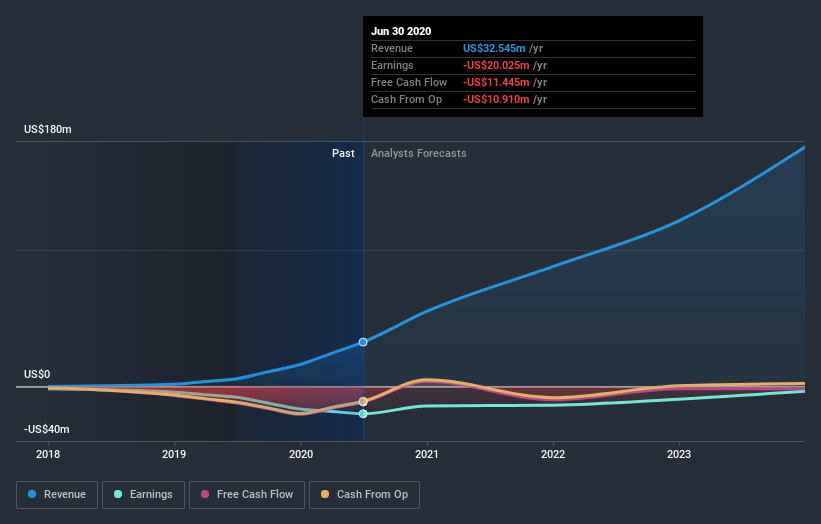Click the Earnings row label in tooltip
821x524 pixels.
point(392,65)
